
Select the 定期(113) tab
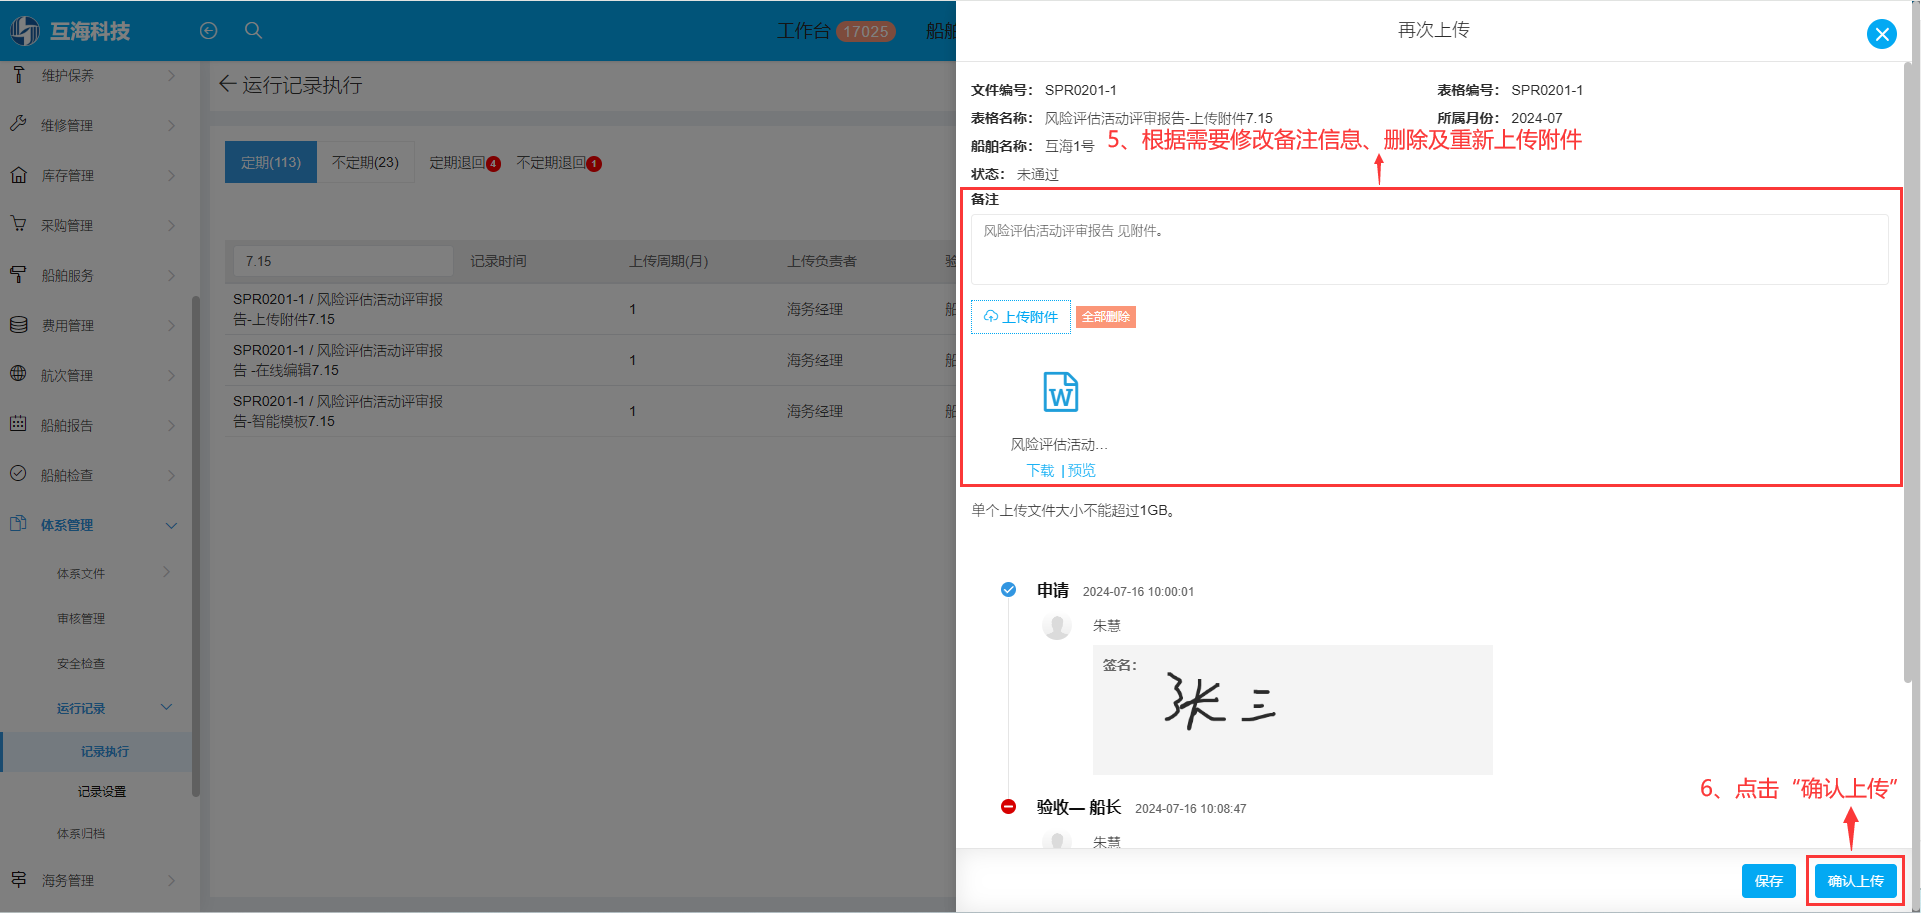tap(270, 162)
